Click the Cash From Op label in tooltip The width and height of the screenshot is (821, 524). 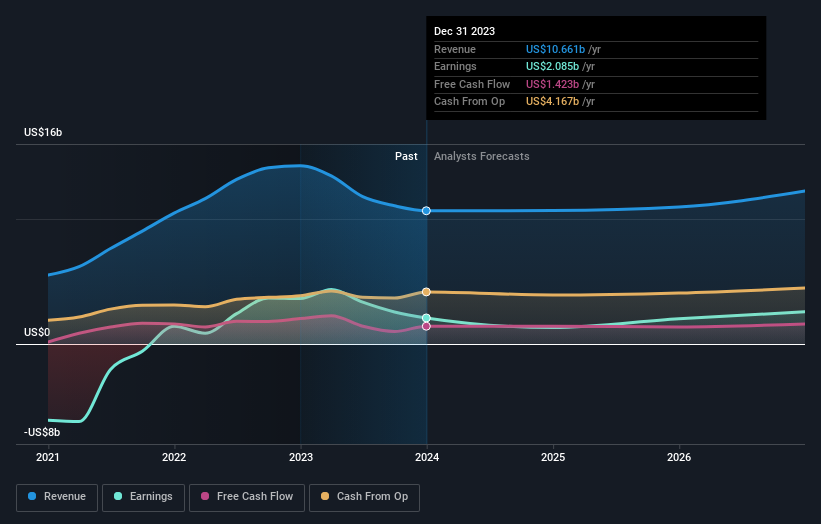(470, 102)
